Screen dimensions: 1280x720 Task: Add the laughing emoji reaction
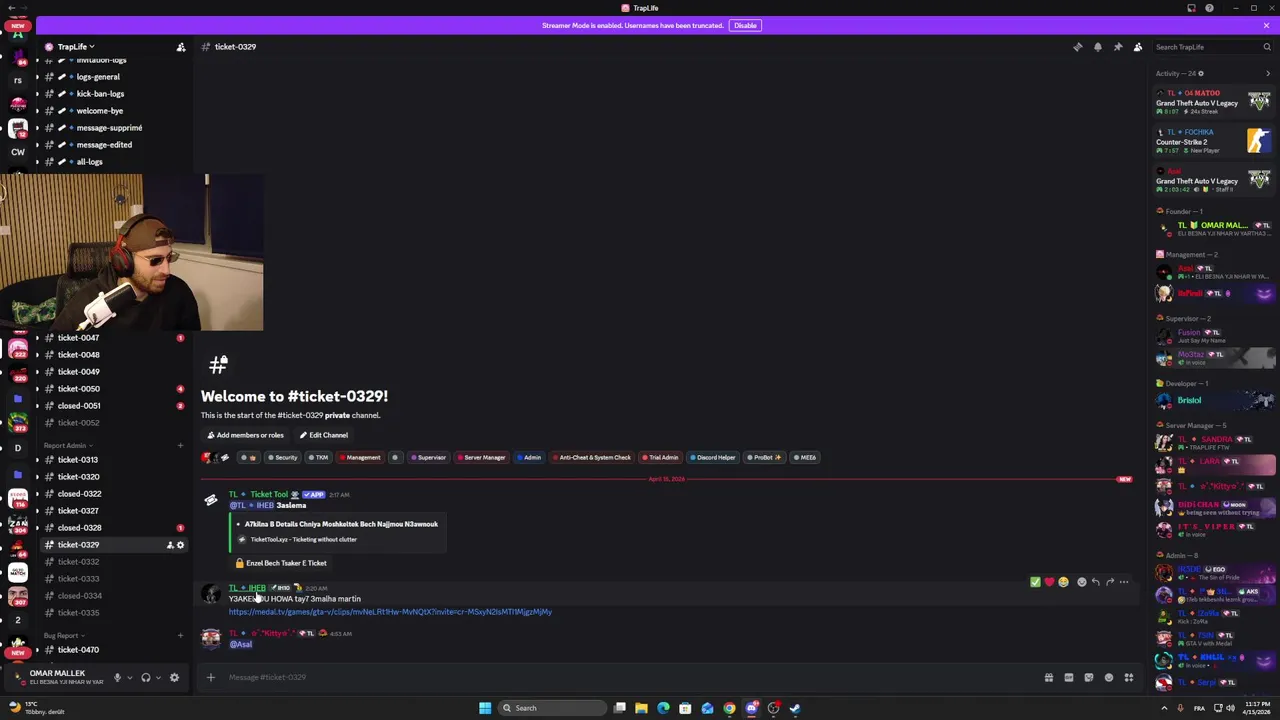pyautogui.click(x=1063, y=582)
